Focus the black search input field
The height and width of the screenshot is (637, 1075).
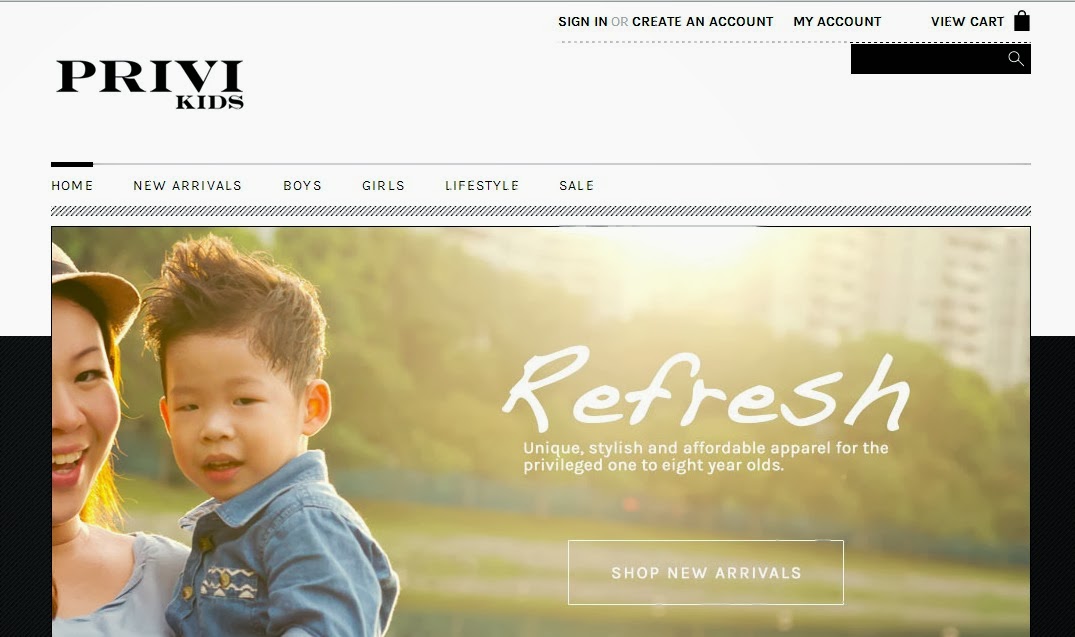[x=929, y=59]
